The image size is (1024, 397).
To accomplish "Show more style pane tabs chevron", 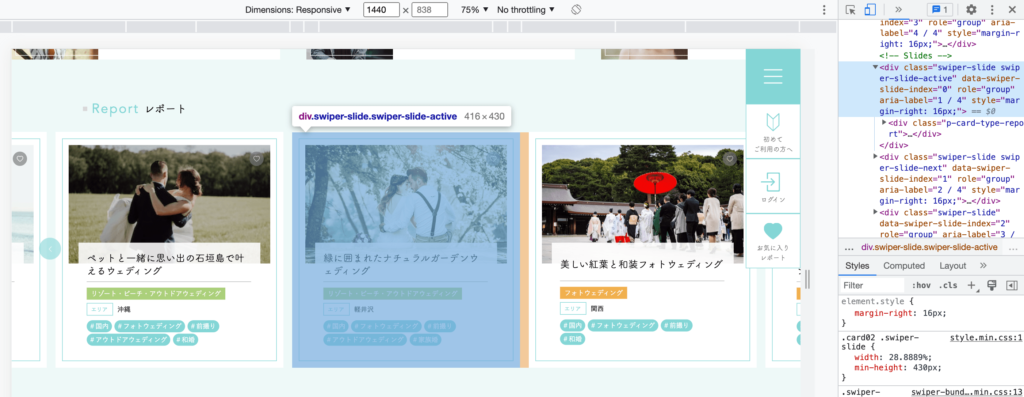I will [x=983, y=266].
